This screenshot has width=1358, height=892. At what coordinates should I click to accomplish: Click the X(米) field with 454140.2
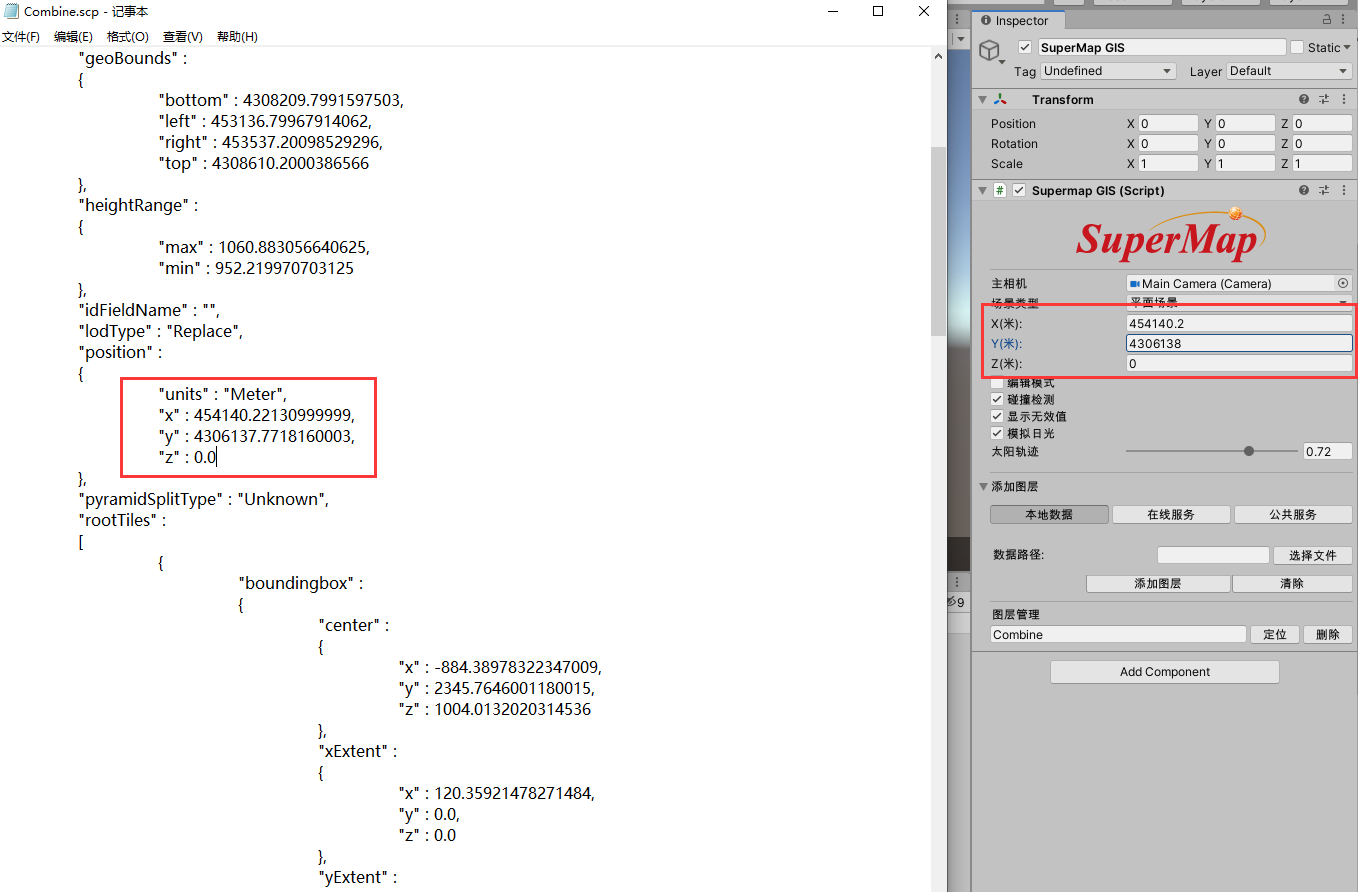click(1239, 323)
